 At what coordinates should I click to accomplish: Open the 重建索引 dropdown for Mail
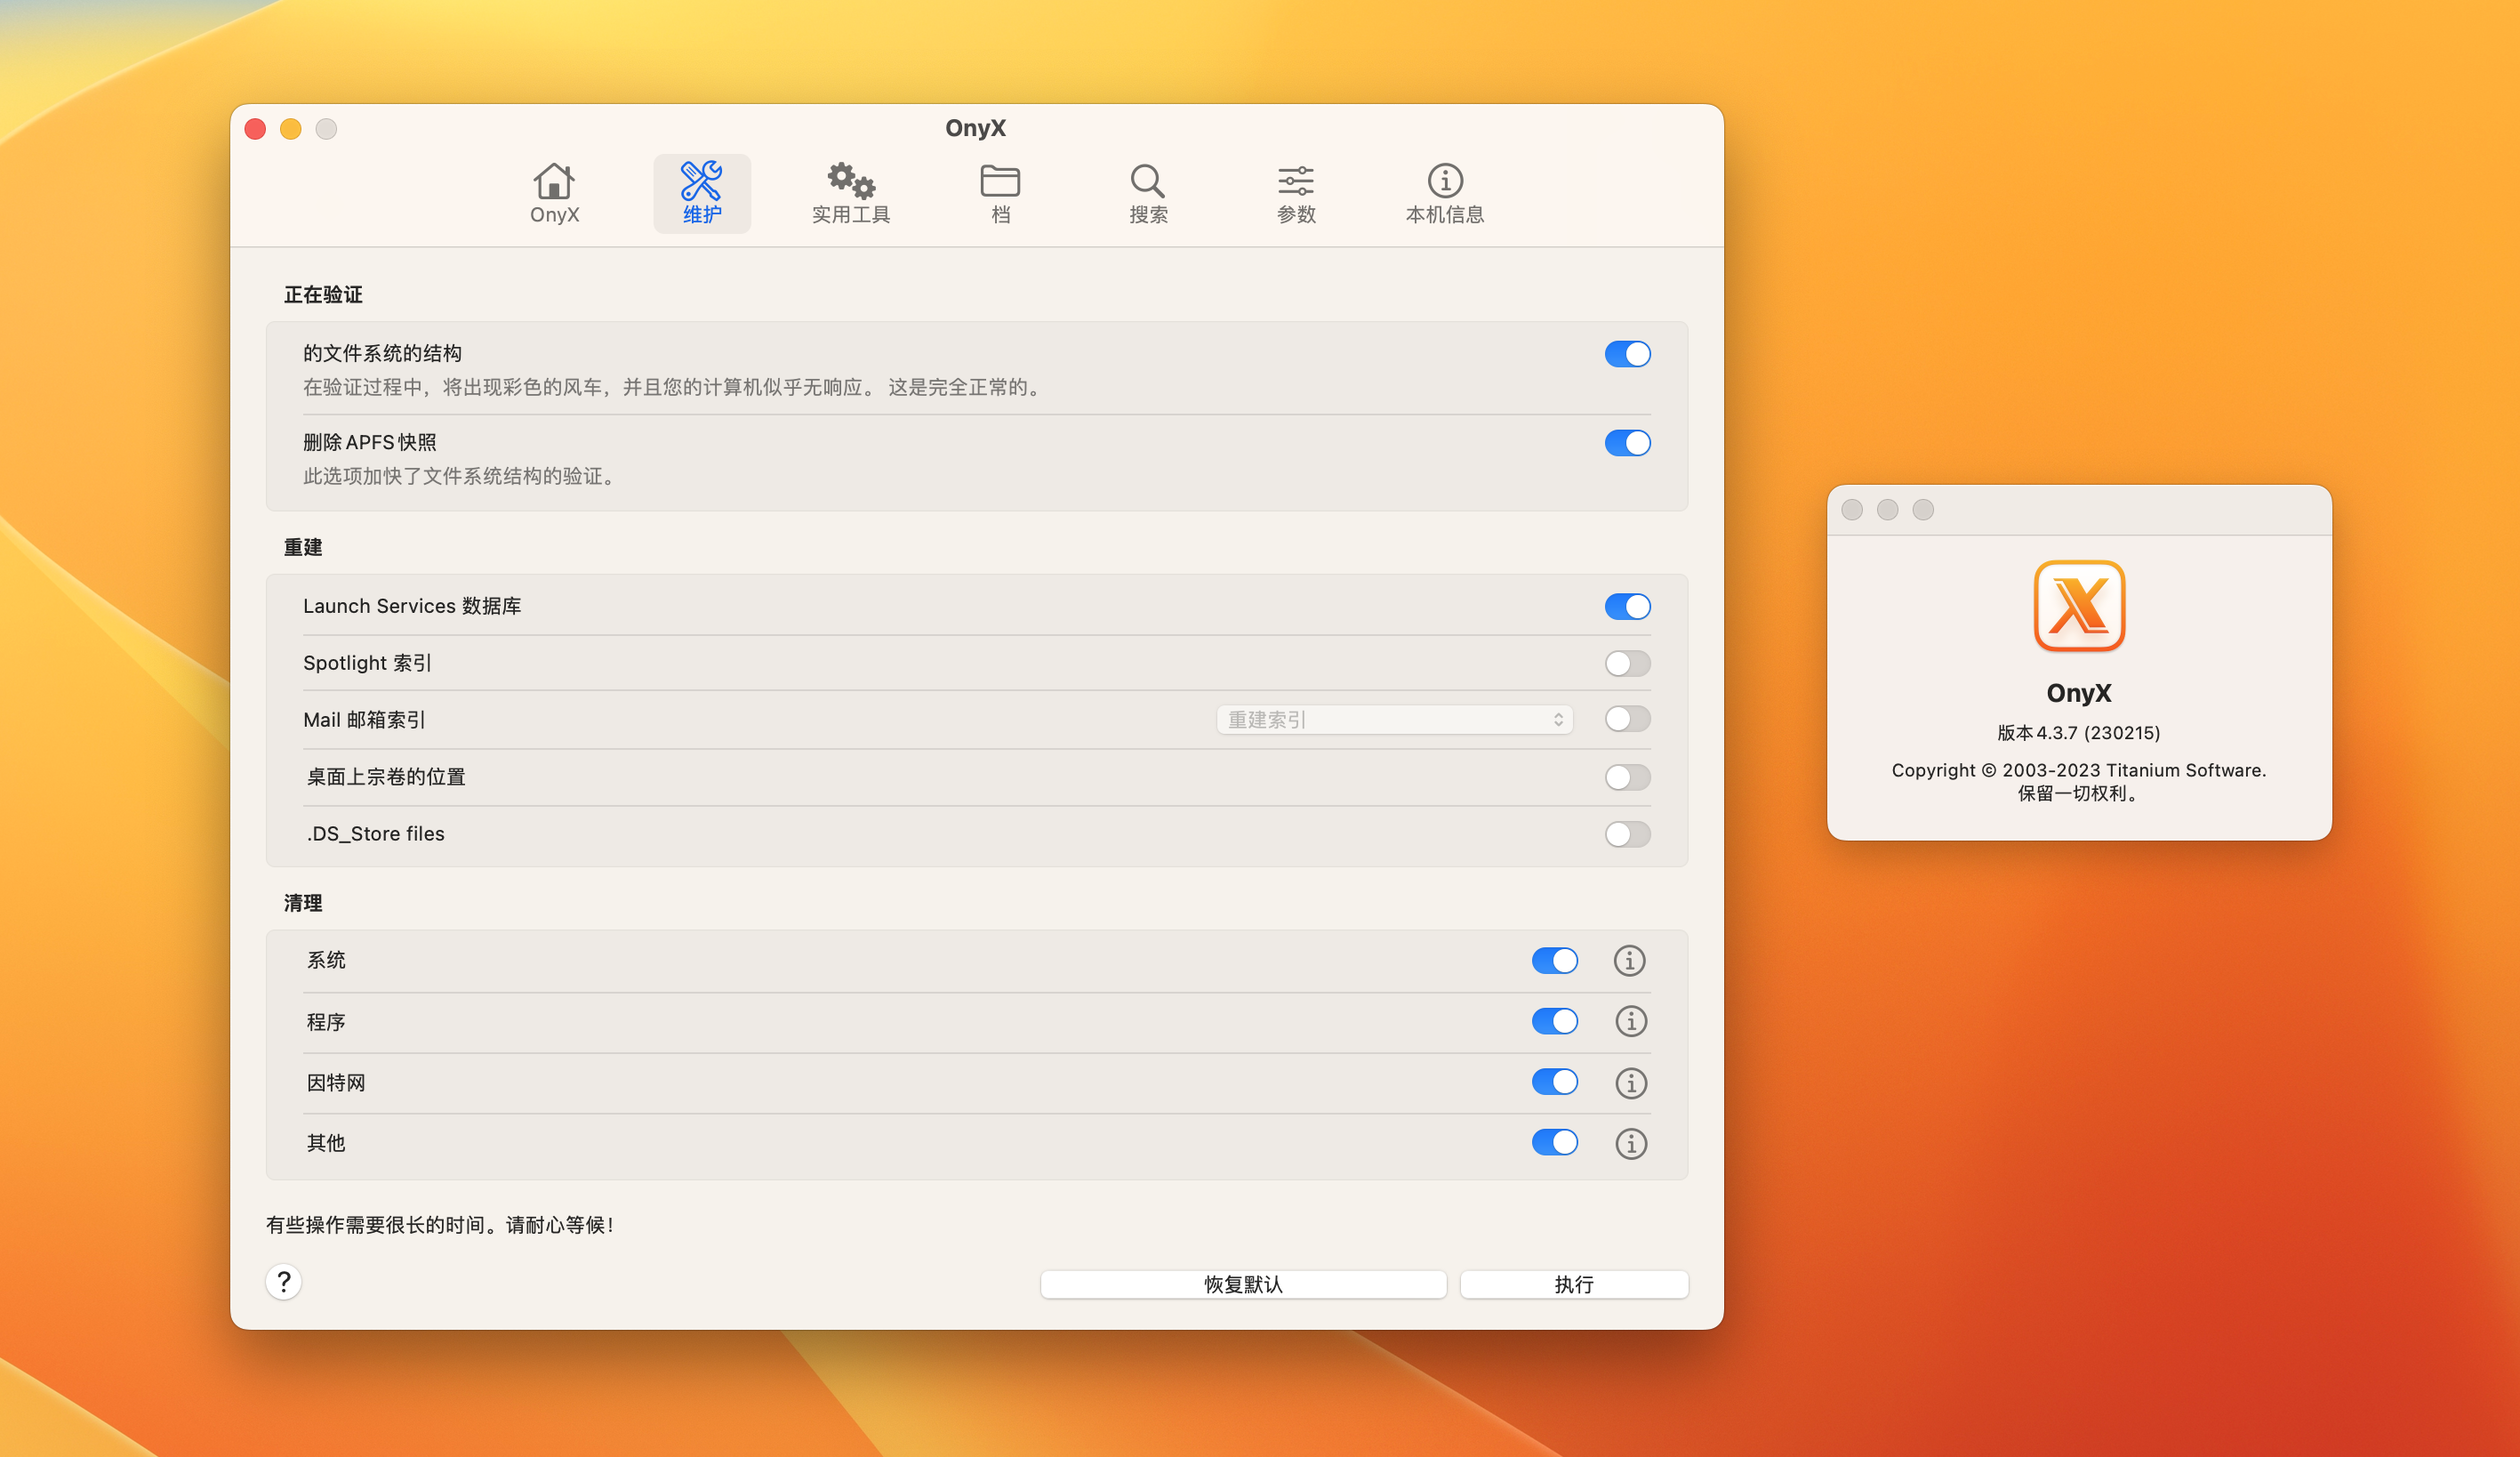pyautogui.click(x=1394, y=720)
